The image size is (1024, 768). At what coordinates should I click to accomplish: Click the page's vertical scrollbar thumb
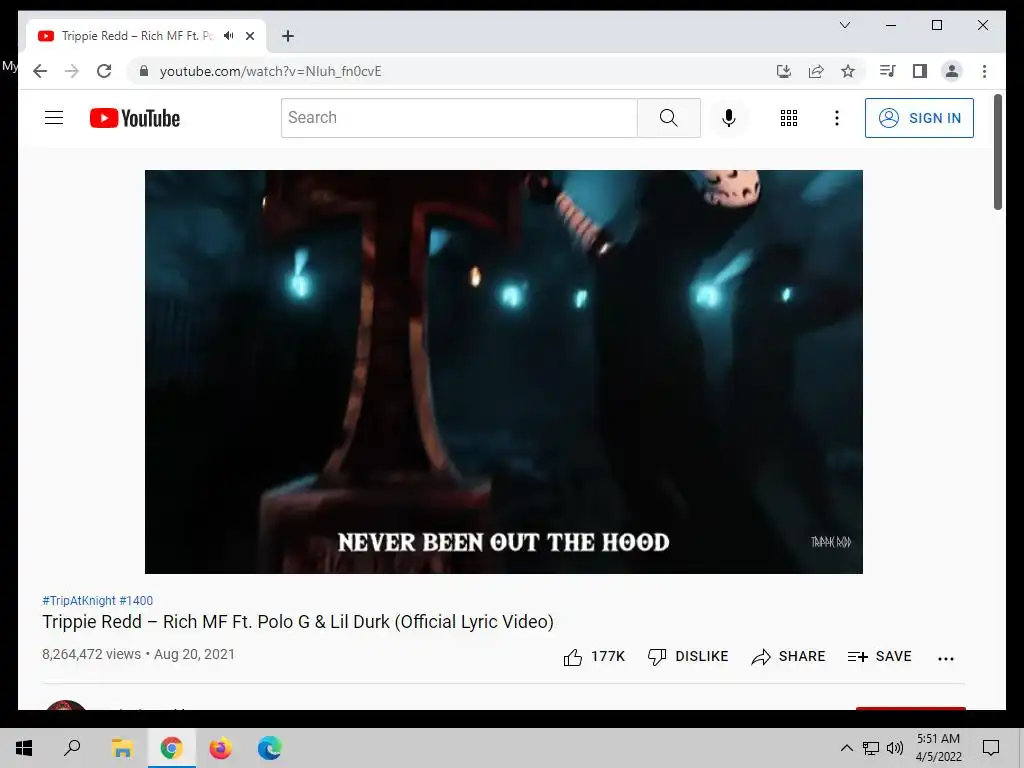997,152
